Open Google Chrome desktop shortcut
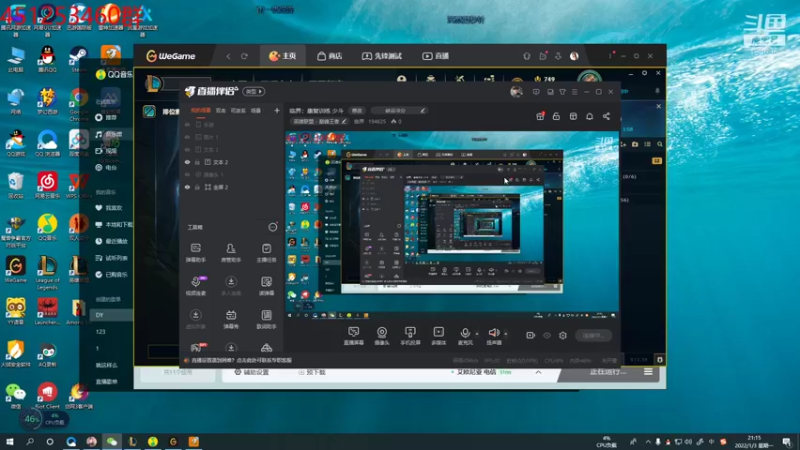800x450 pixels. click(x=78, y=104)
